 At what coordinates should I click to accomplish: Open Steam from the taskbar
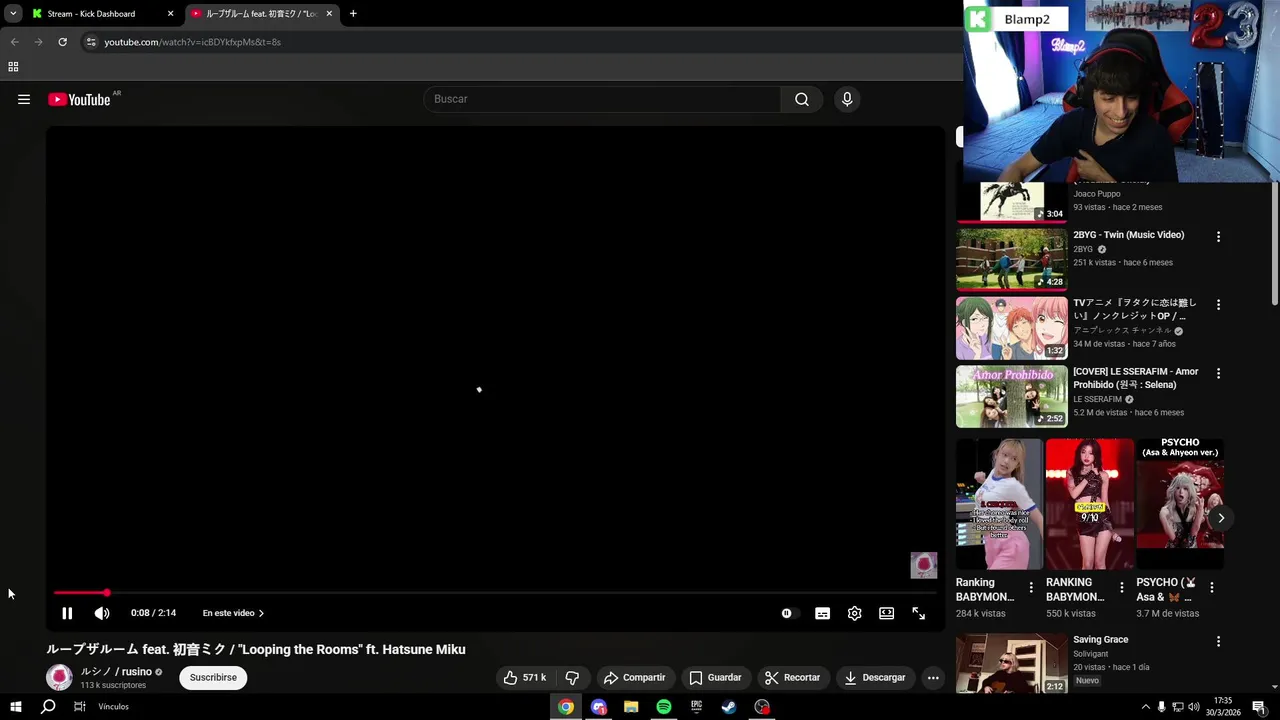729,707
